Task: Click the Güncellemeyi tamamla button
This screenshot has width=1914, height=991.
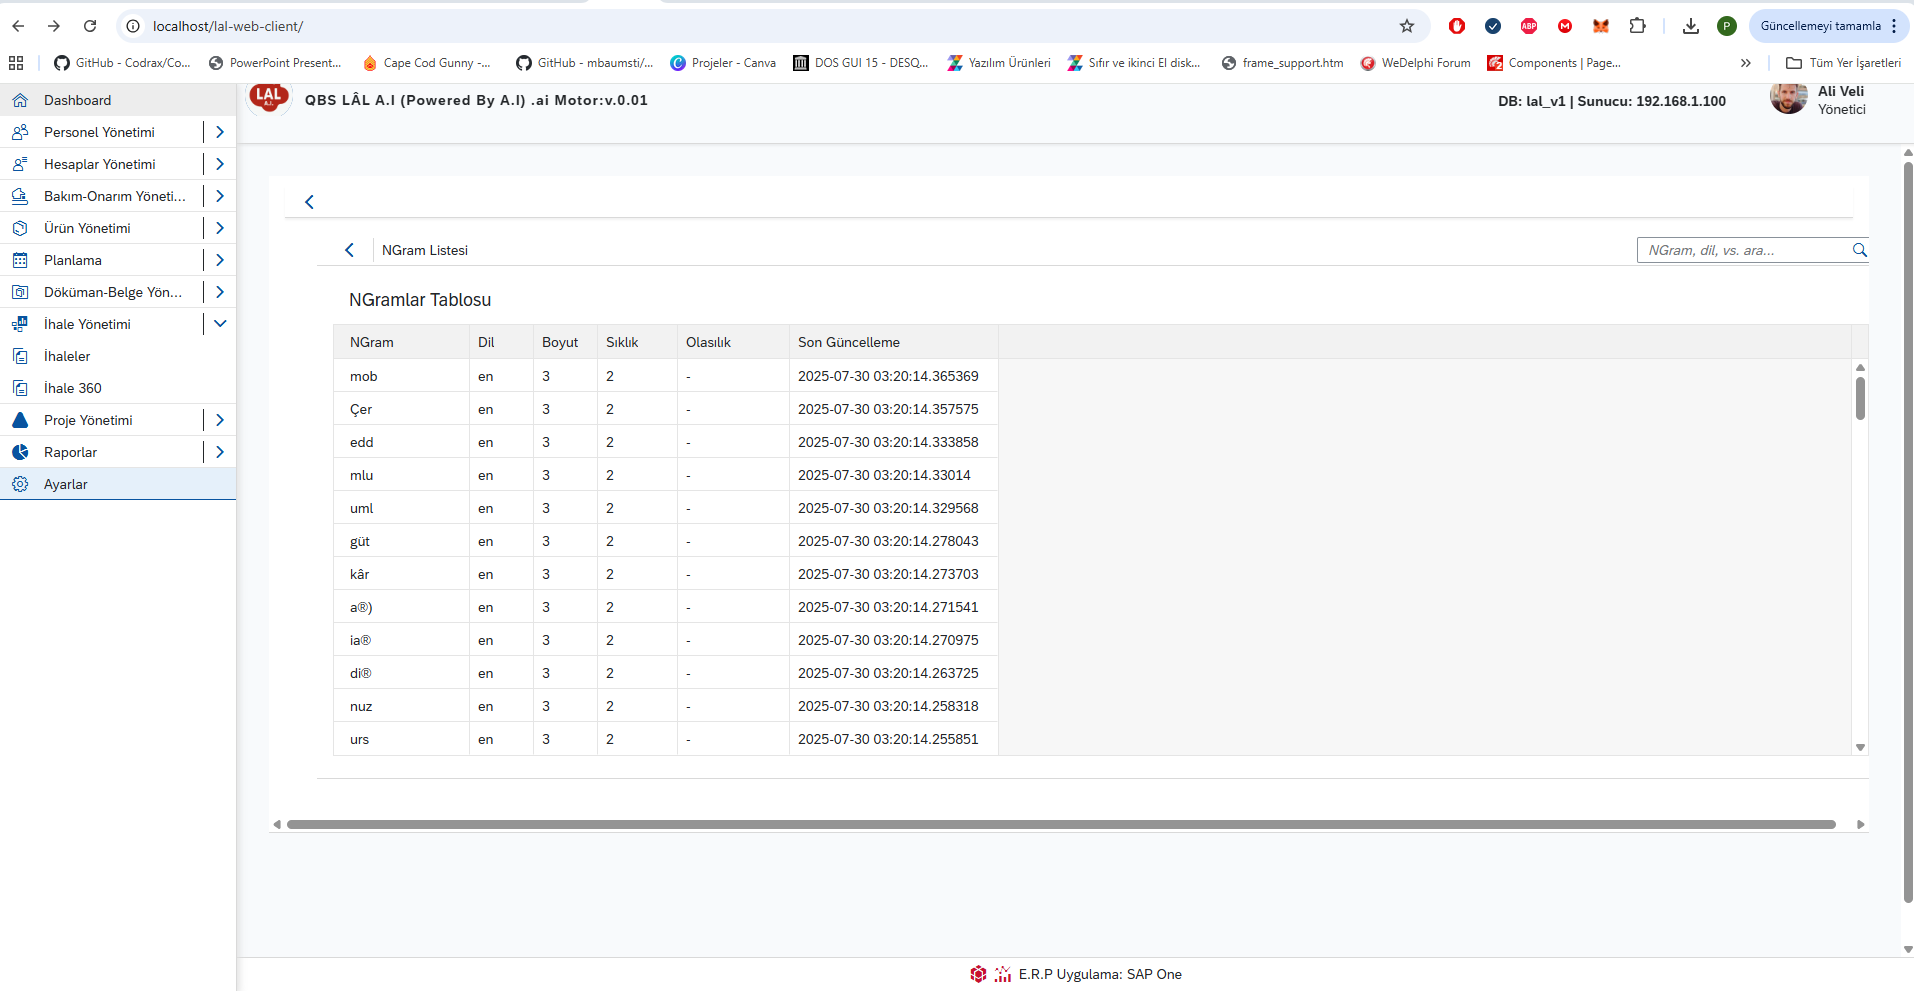Action: click(x=1820, y=26)
